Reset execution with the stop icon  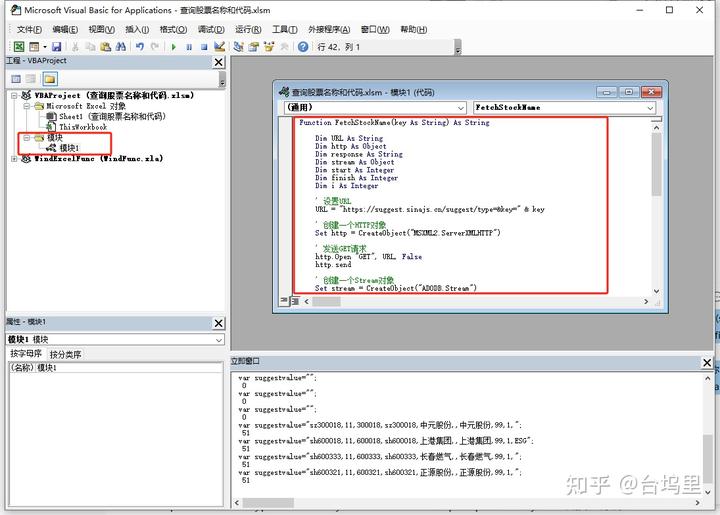coord(204,46)
